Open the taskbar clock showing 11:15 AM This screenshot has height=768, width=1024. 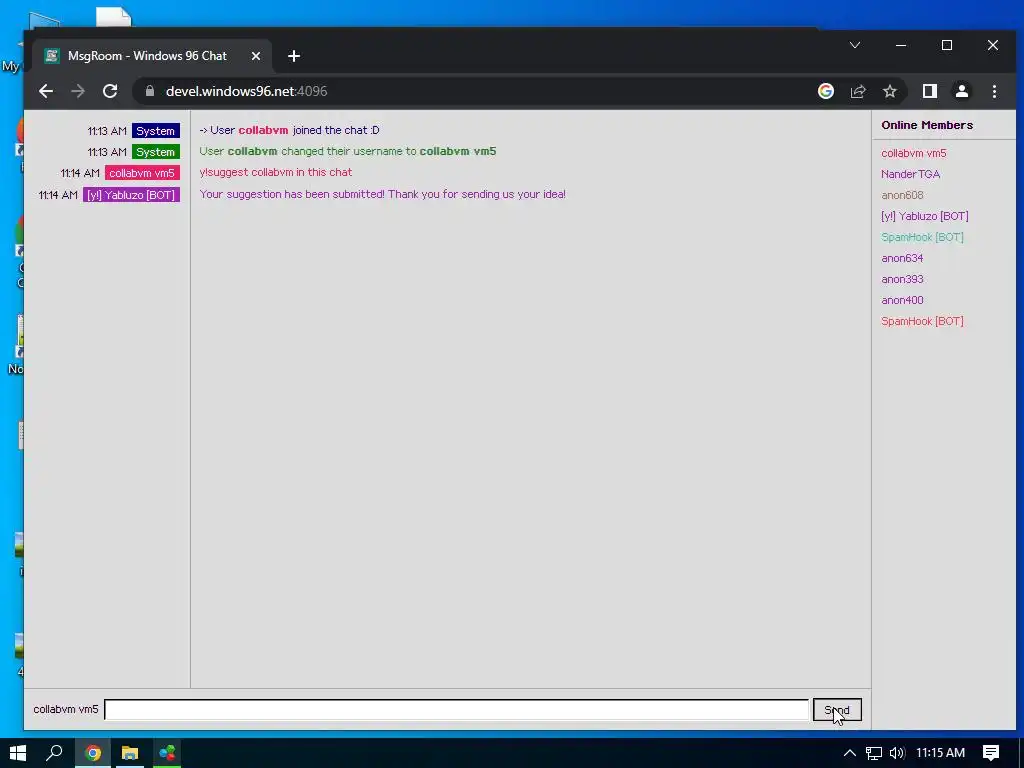tap(940, 753)
